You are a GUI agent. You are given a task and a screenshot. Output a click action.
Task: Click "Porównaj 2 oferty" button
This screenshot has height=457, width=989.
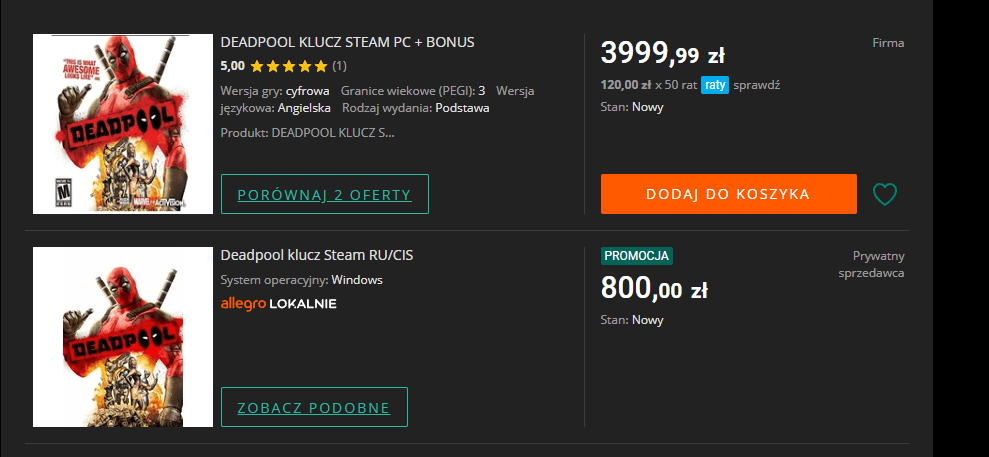pyautogui.click(x=324, y=194)
